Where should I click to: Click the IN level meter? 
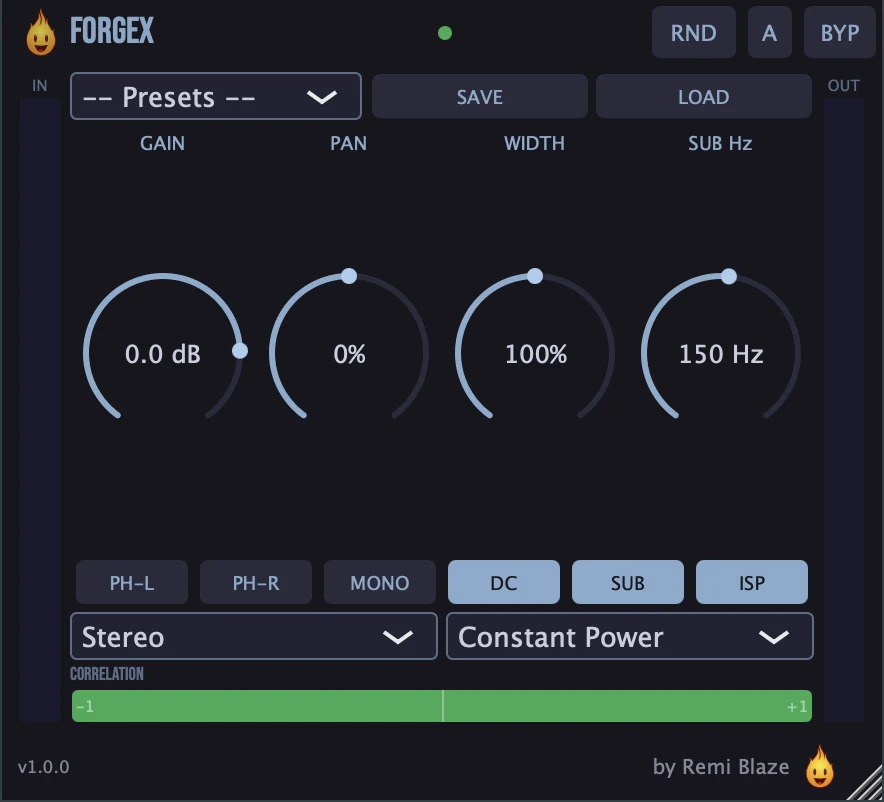click(x=39, y=410)
